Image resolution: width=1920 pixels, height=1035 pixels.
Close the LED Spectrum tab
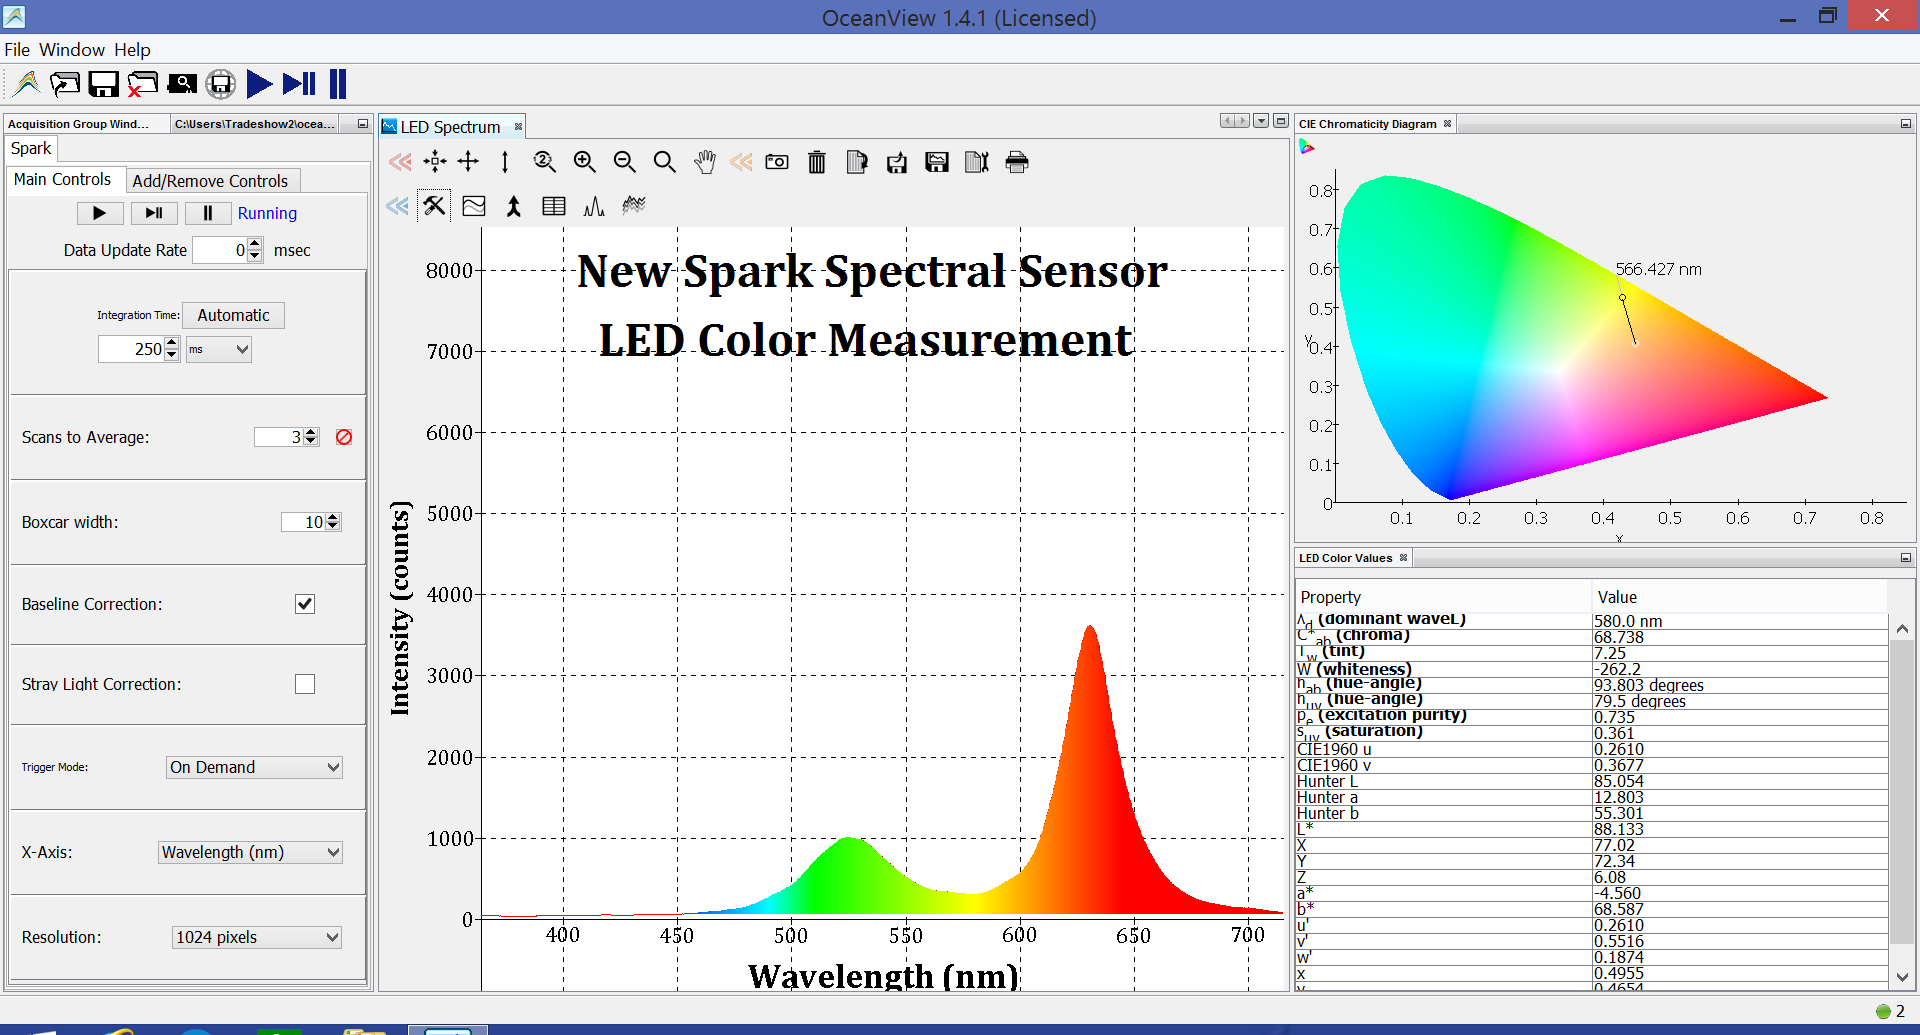click(x=518, y=127)
